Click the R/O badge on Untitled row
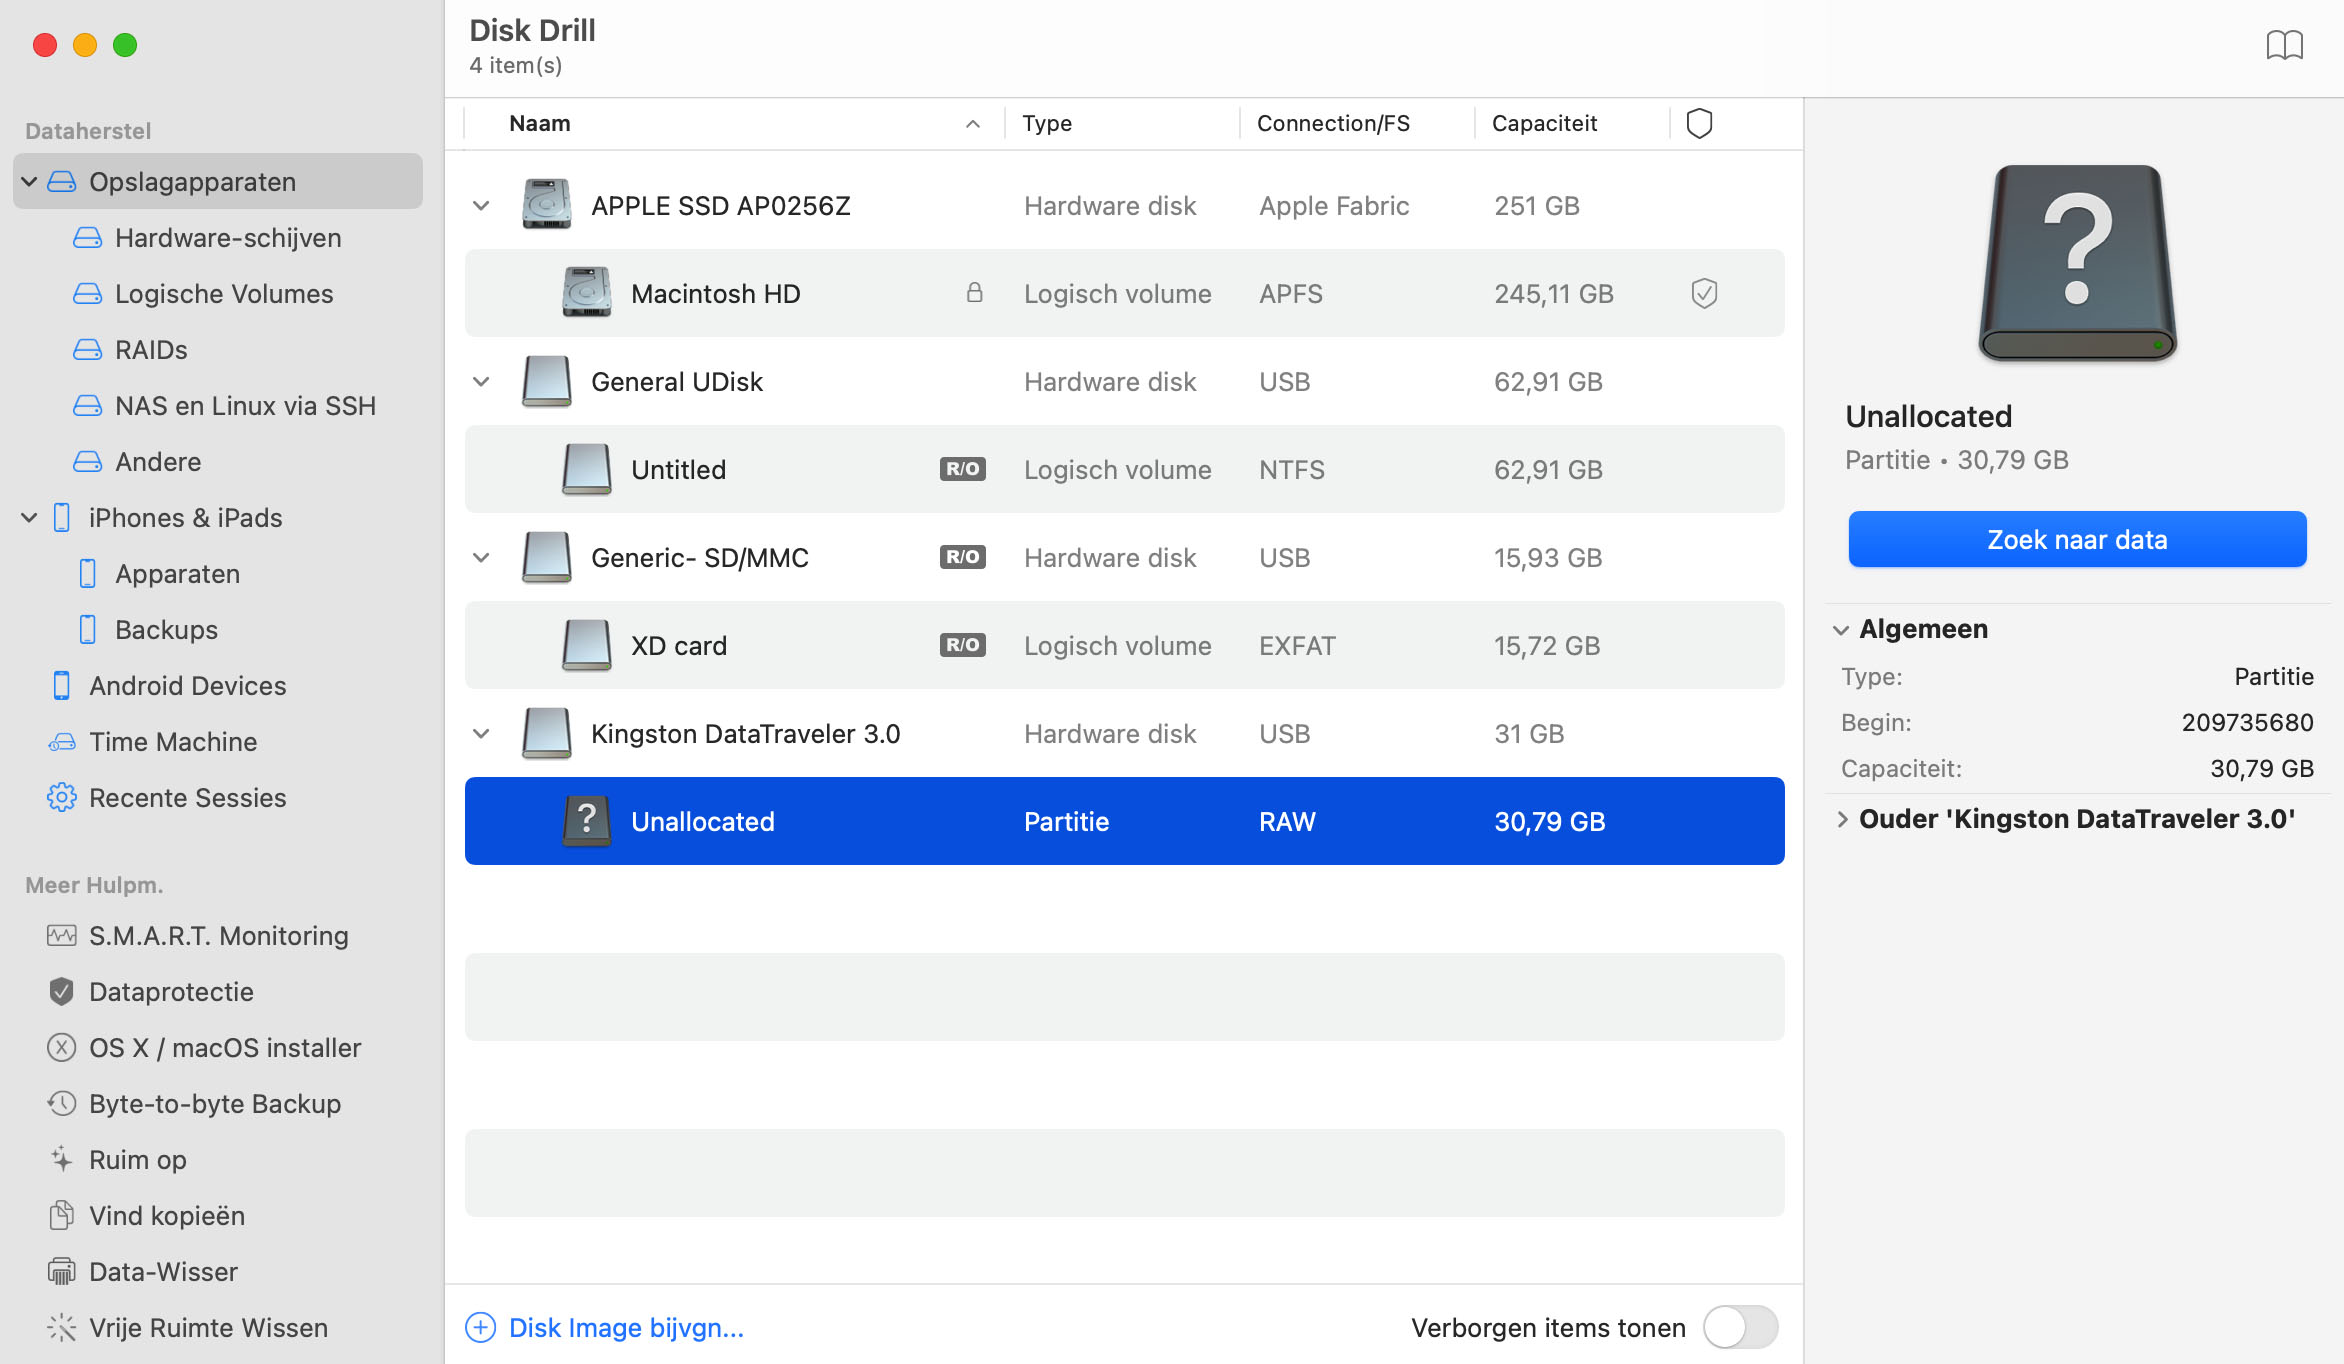 coord(962,469)
